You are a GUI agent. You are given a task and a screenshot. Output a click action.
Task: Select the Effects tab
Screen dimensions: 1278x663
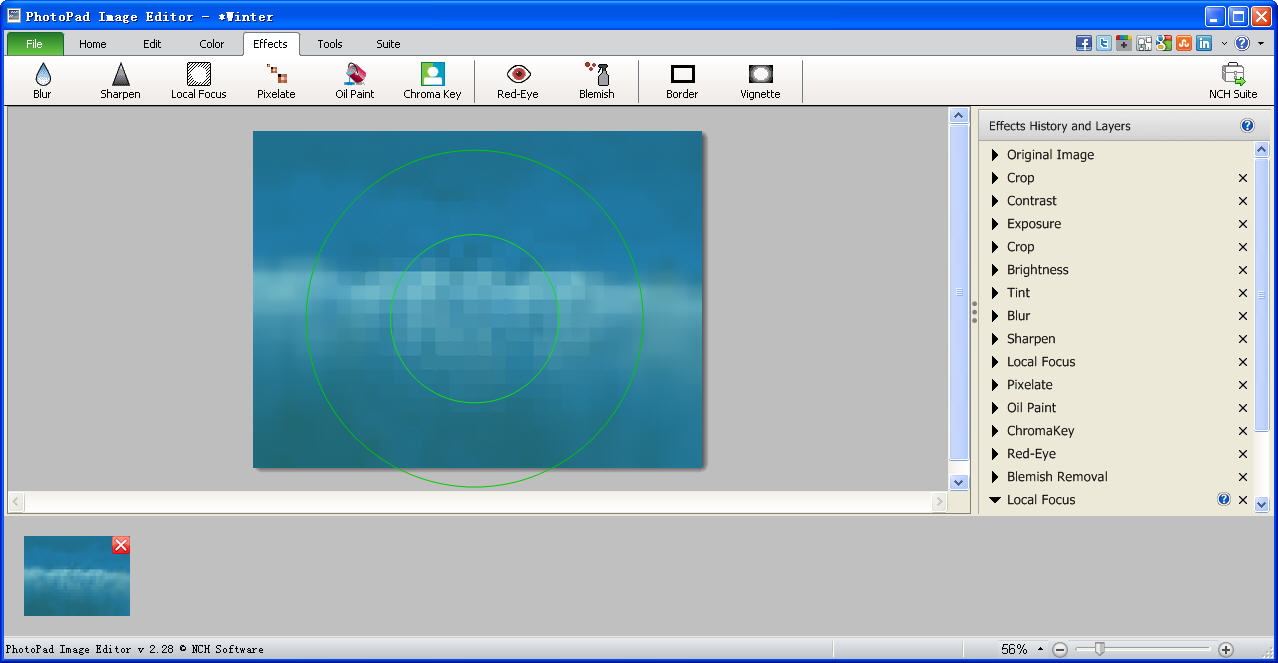(270, 44)
